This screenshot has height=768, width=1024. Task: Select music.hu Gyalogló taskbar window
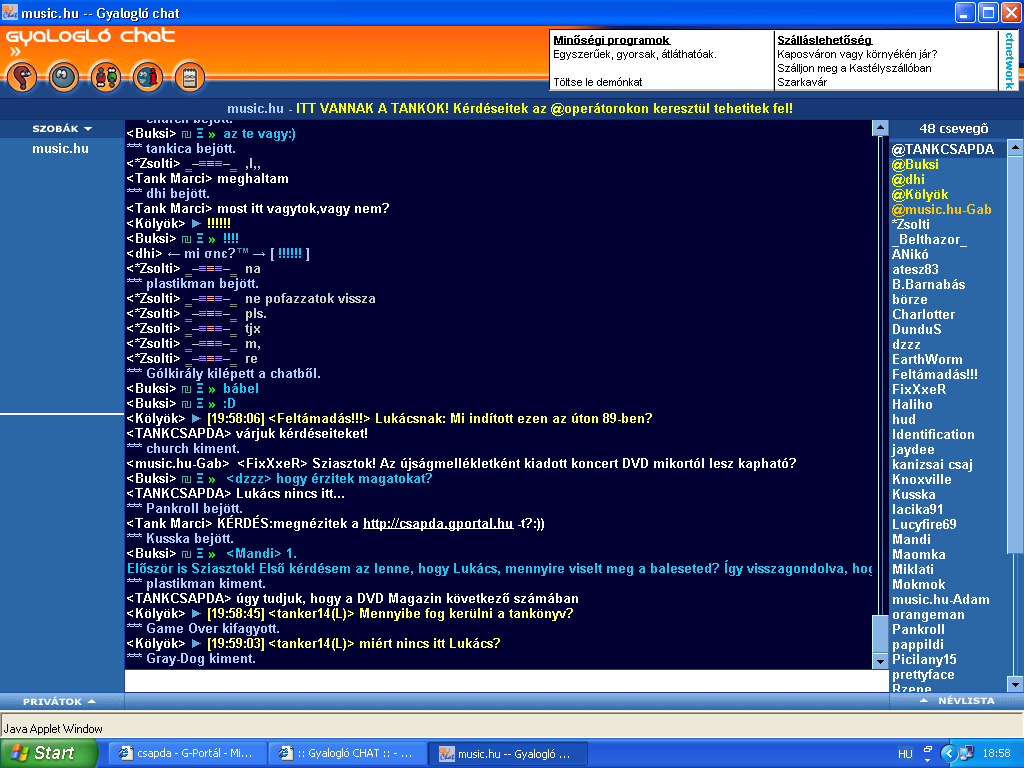[x=508, y=753]
